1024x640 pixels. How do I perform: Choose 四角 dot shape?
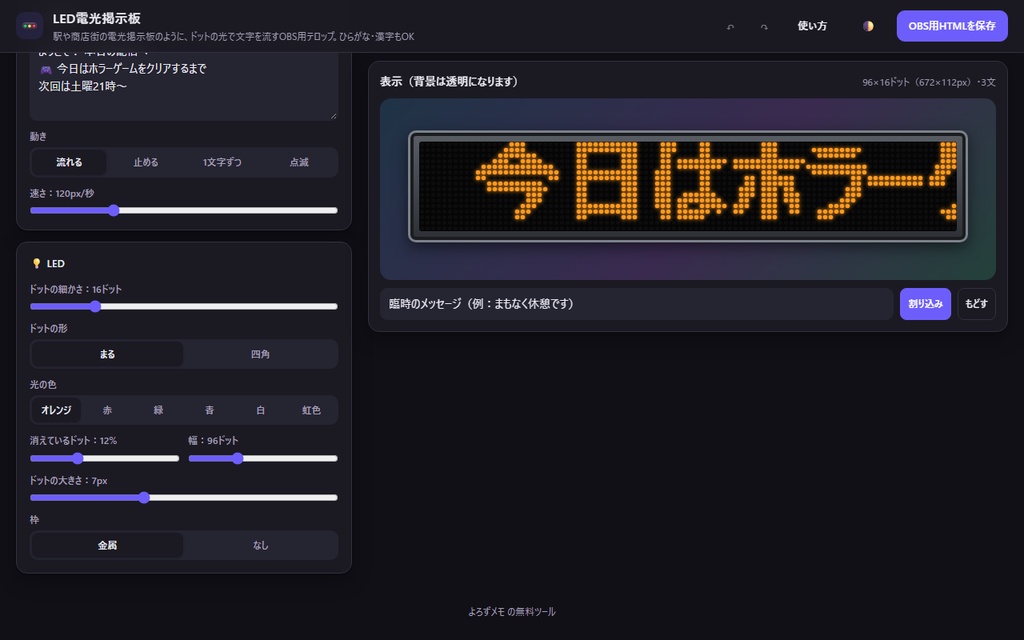coord(261,354)
